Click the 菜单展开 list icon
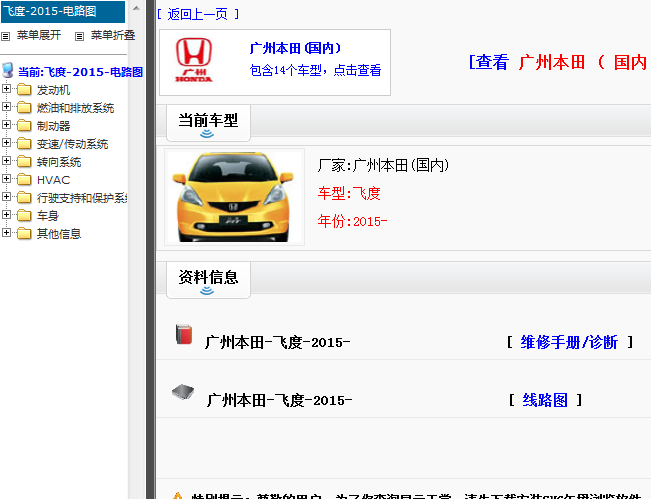Screen dimensions: 651x499 5,37
